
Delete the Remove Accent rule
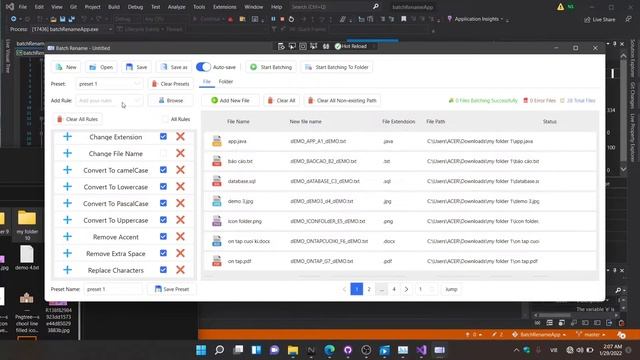(180, 237)
